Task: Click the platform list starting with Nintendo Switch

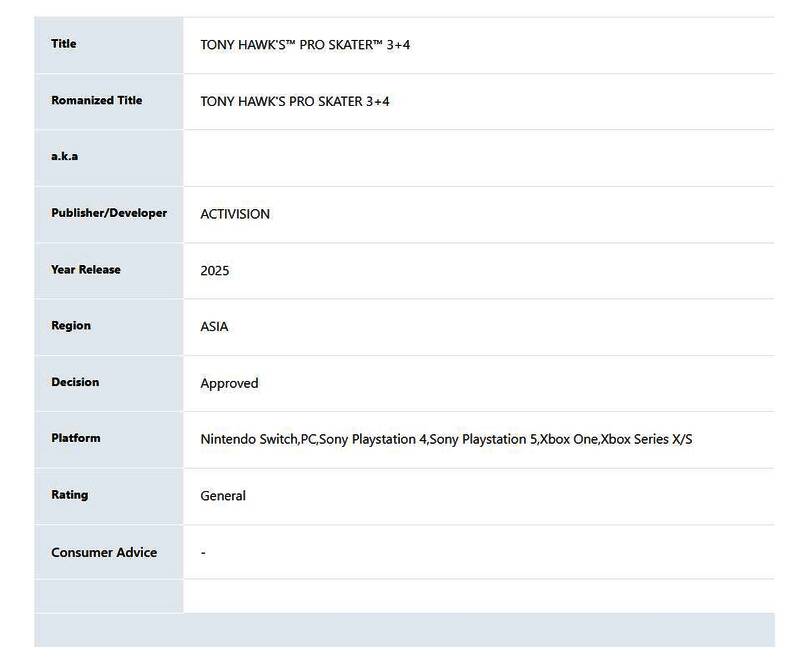Action: tap(446, 439)
